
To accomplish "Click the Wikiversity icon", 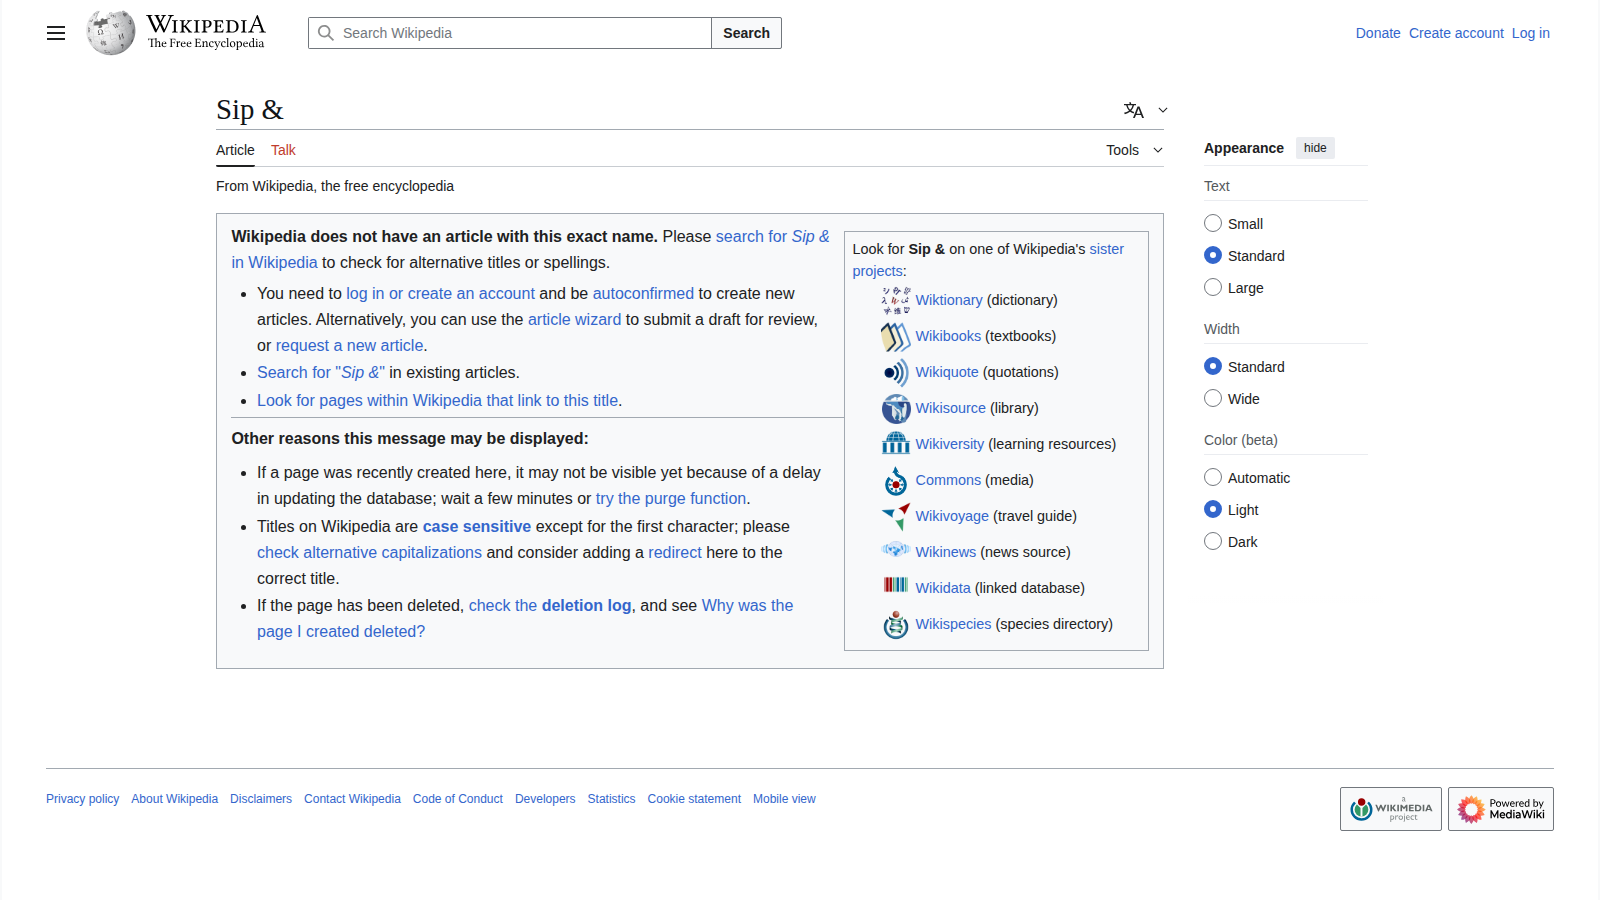I will point(895,444).
